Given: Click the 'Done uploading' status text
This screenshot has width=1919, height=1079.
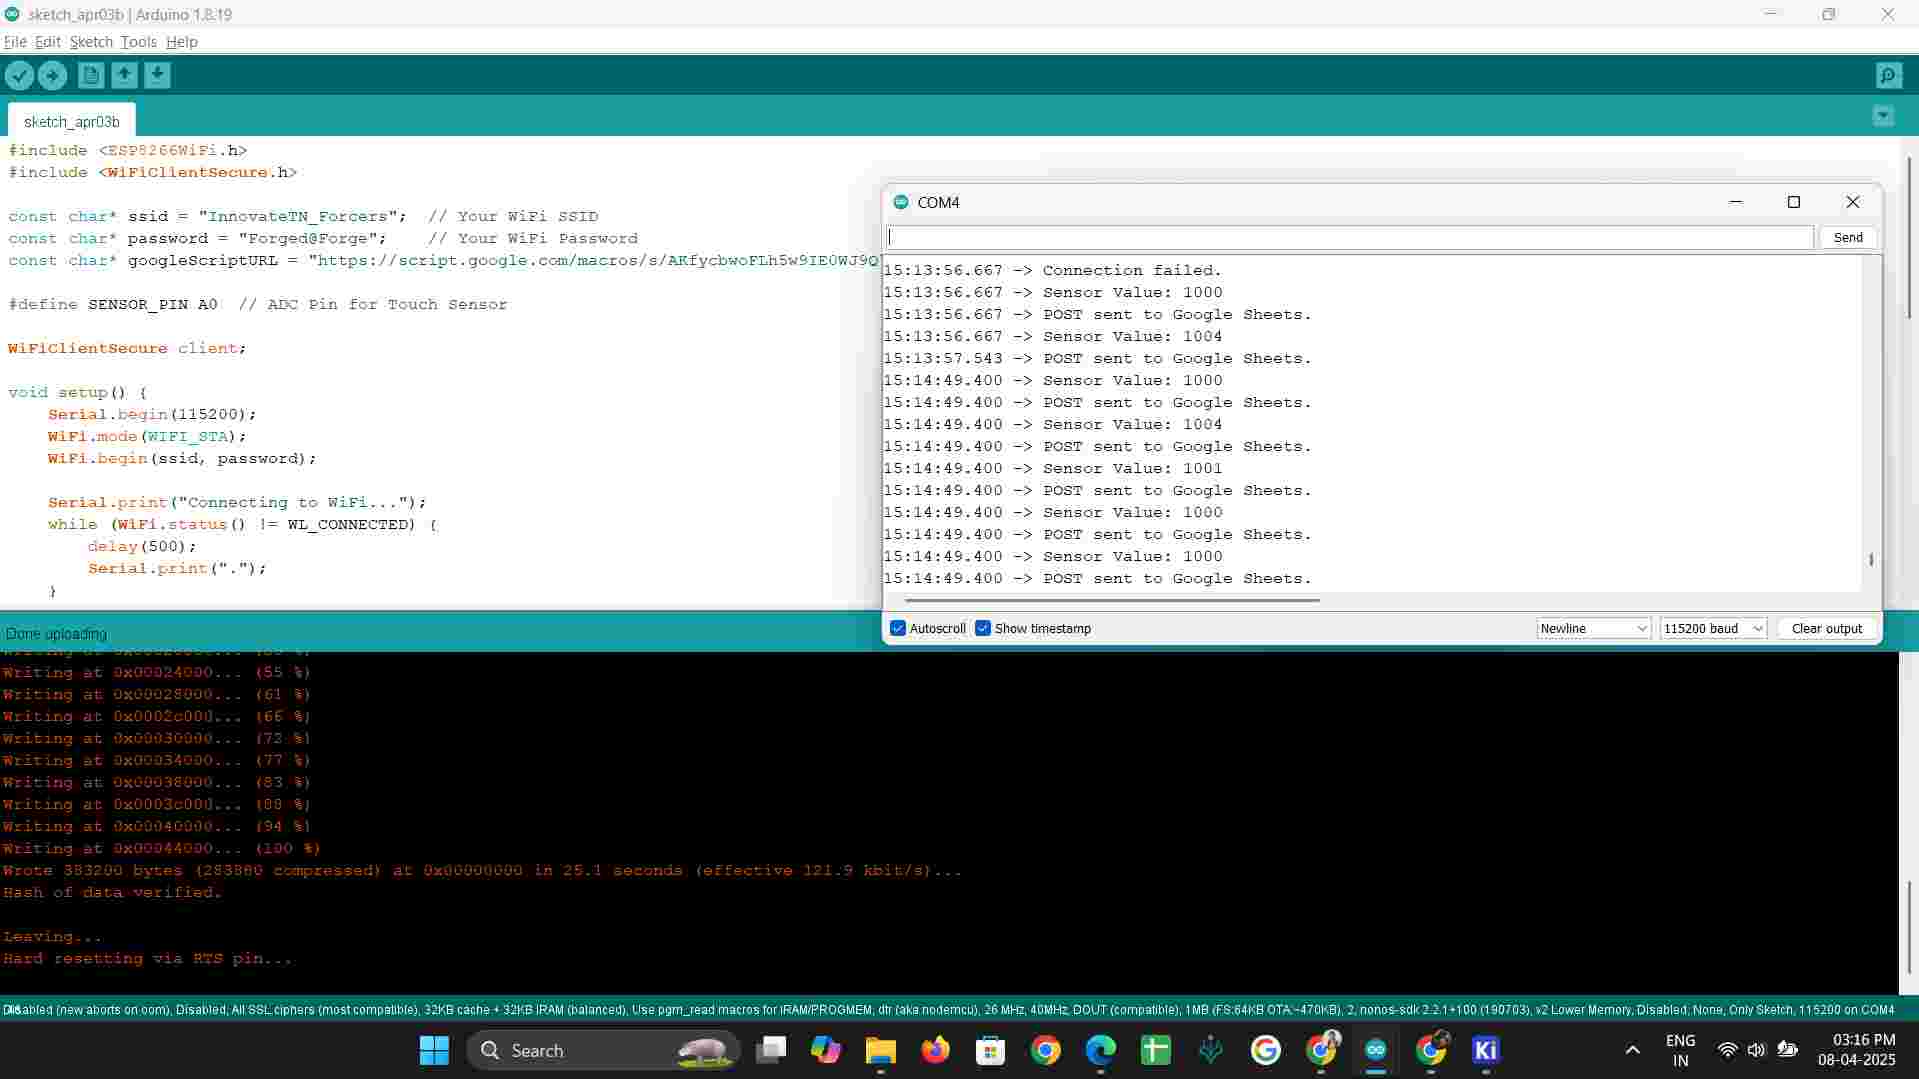Looking at the screenshot, I should pyautogui.click(x=56, y=634).
